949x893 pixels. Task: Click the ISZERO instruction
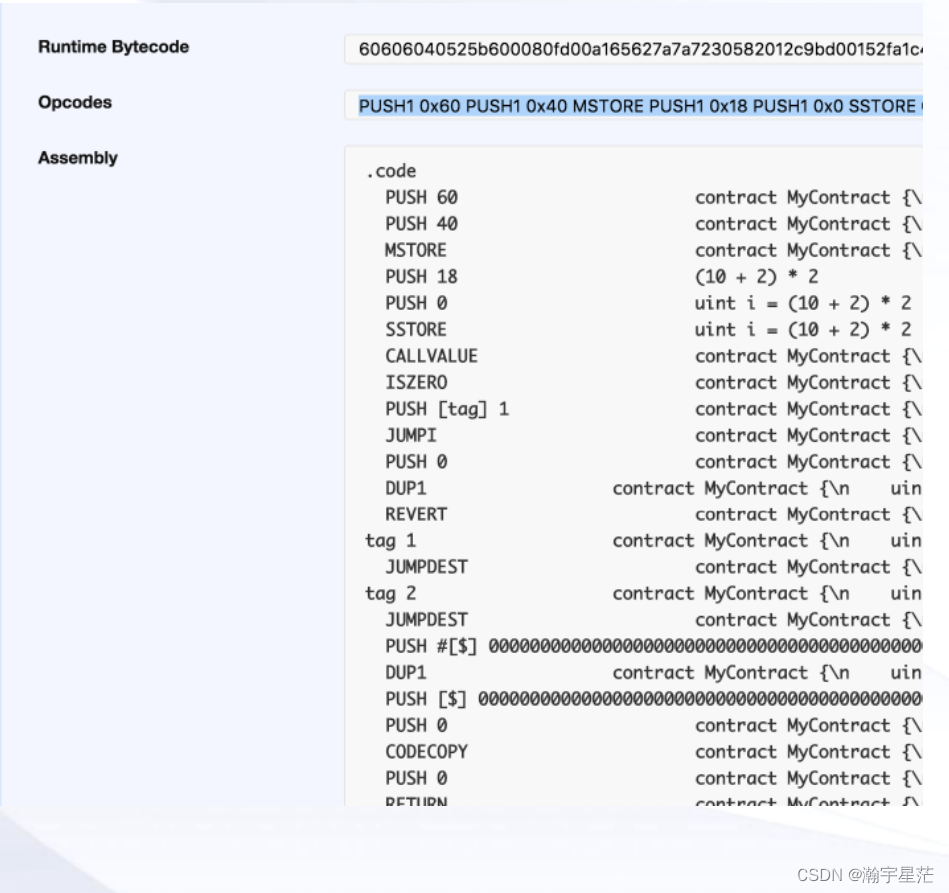pyautogui.click(x=416, y=383)
